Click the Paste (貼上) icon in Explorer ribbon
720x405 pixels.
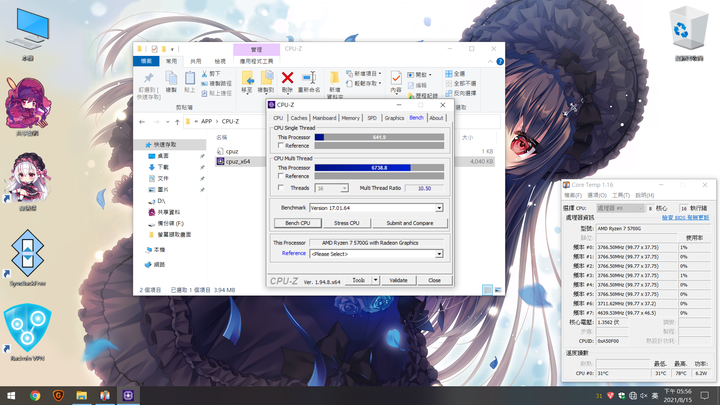point(190,78)
